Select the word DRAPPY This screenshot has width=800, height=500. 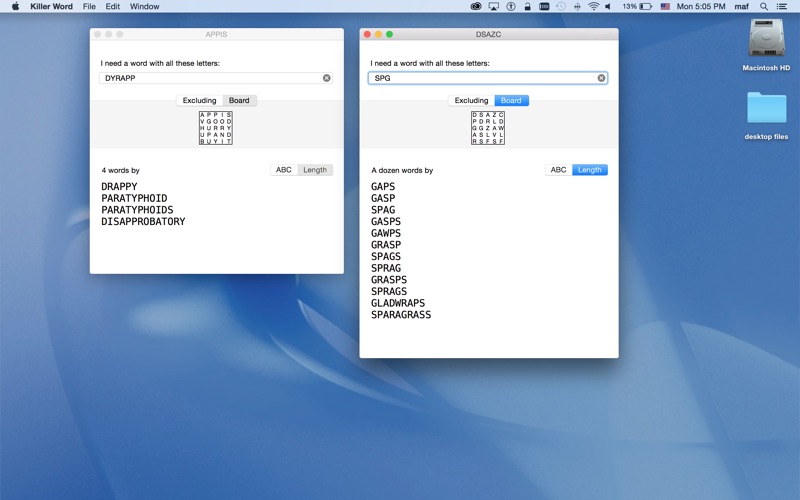pos(119,187)
